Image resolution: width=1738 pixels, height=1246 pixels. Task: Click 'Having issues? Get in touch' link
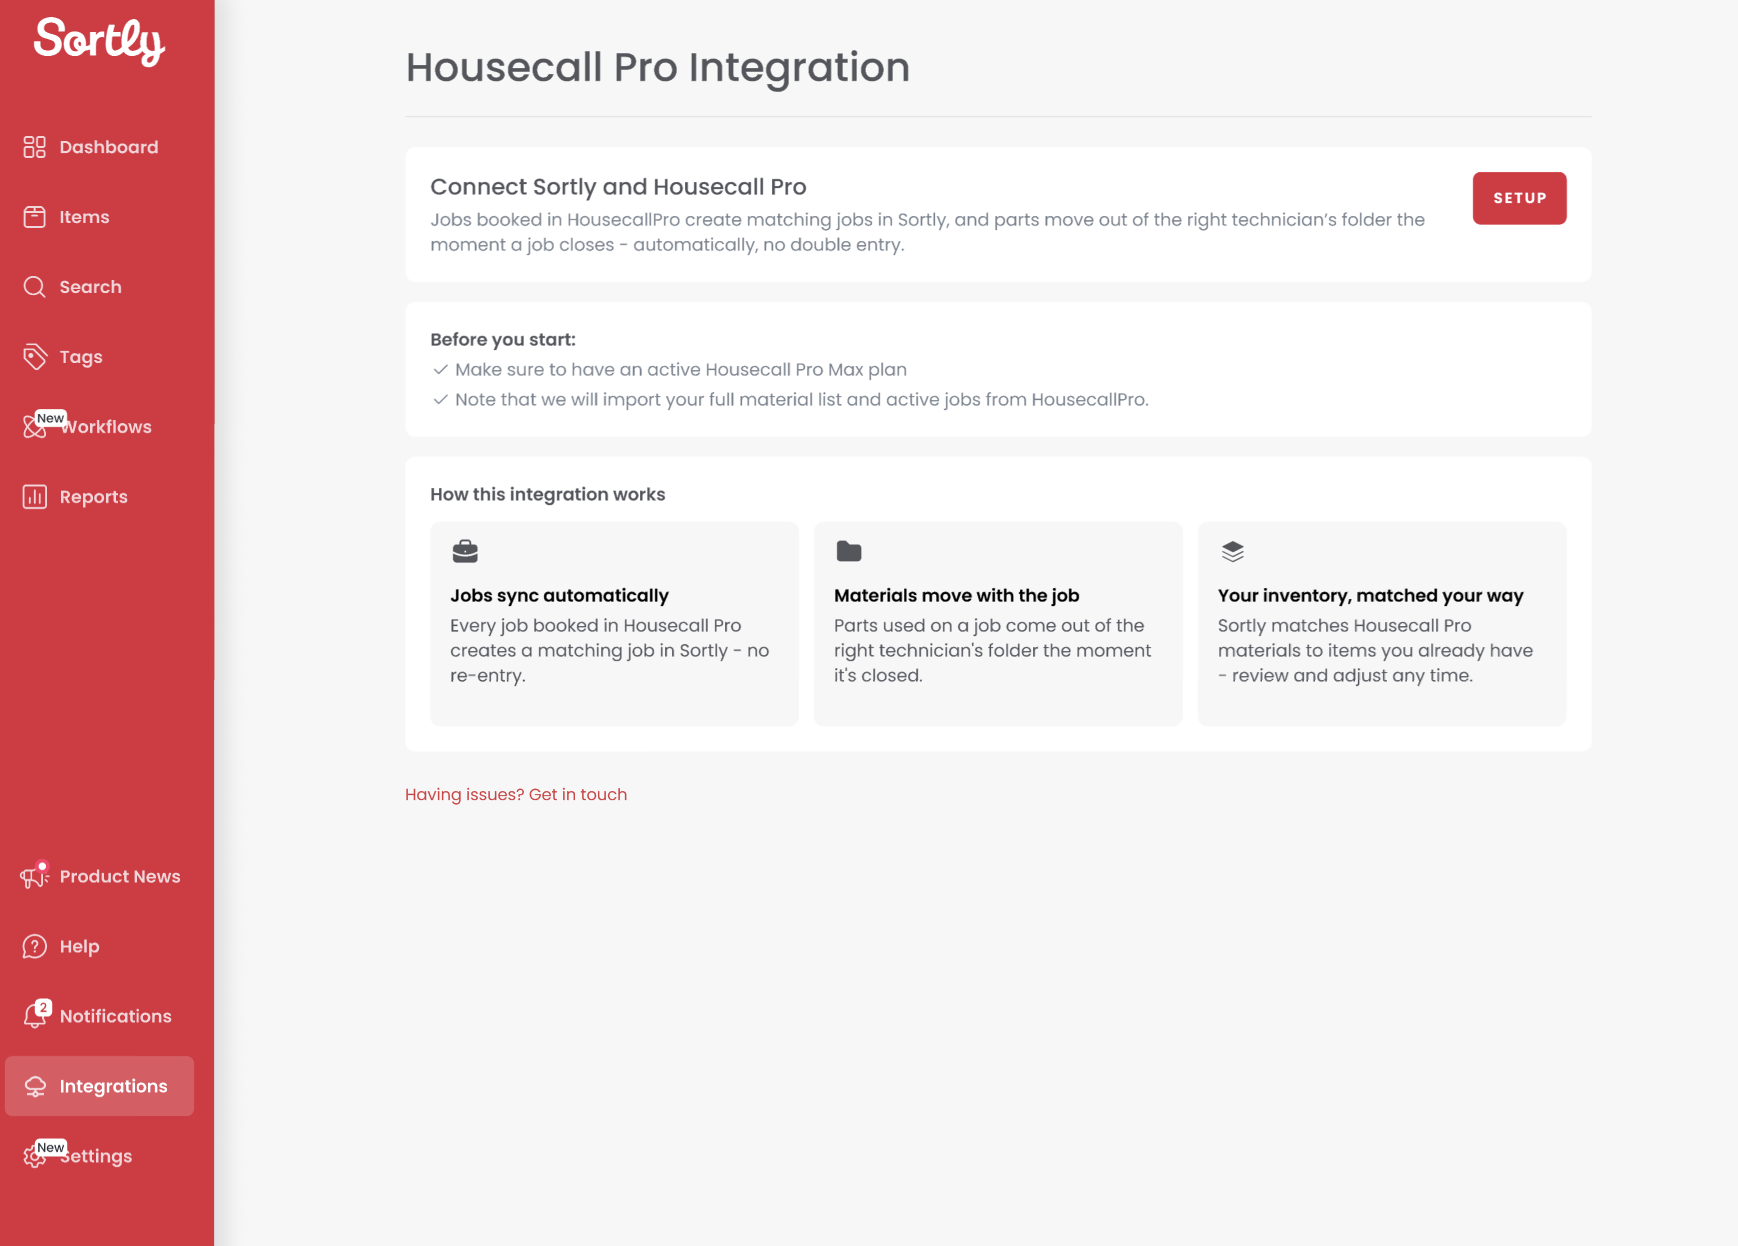(x=516, y=794)
